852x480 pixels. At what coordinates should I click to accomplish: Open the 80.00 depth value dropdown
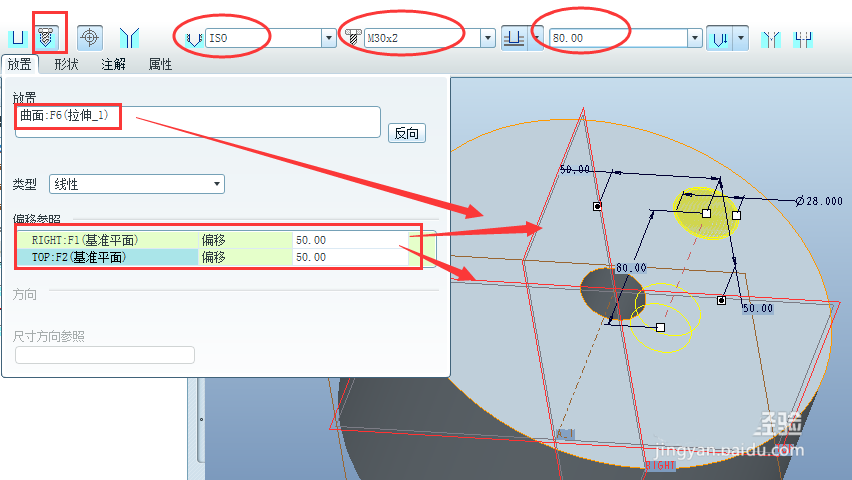pyautogui.click(x=694, y=38)
